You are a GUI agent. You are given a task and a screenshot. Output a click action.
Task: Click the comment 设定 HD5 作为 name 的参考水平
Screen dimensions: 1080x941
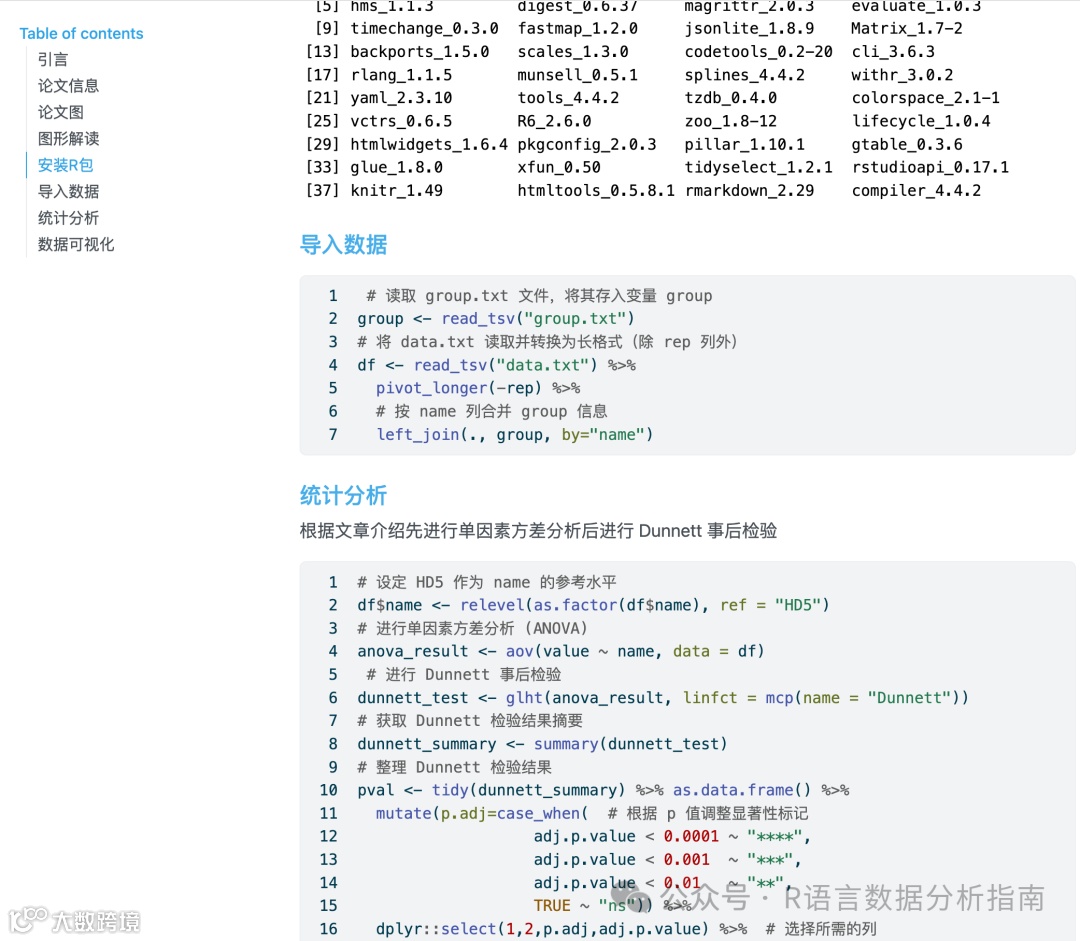(487, 582)
